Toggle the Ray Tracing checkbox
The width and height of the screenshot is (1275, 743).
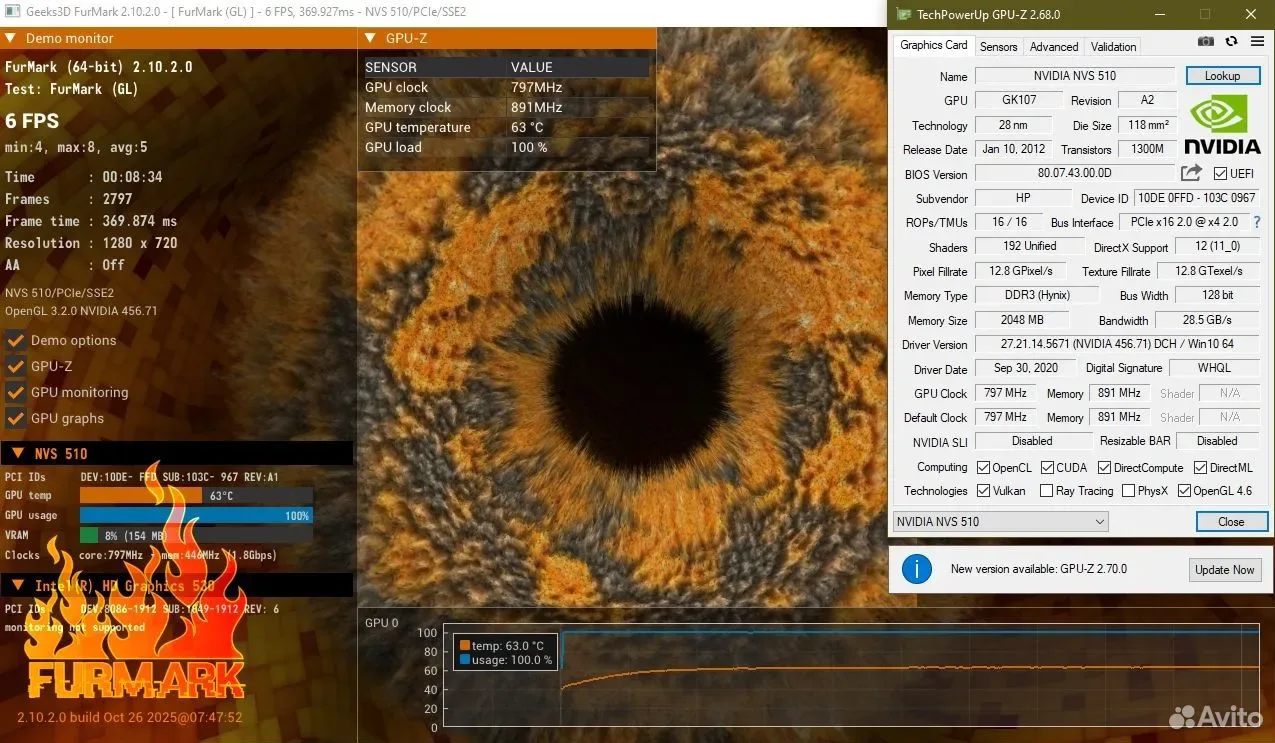(1046, 491)
